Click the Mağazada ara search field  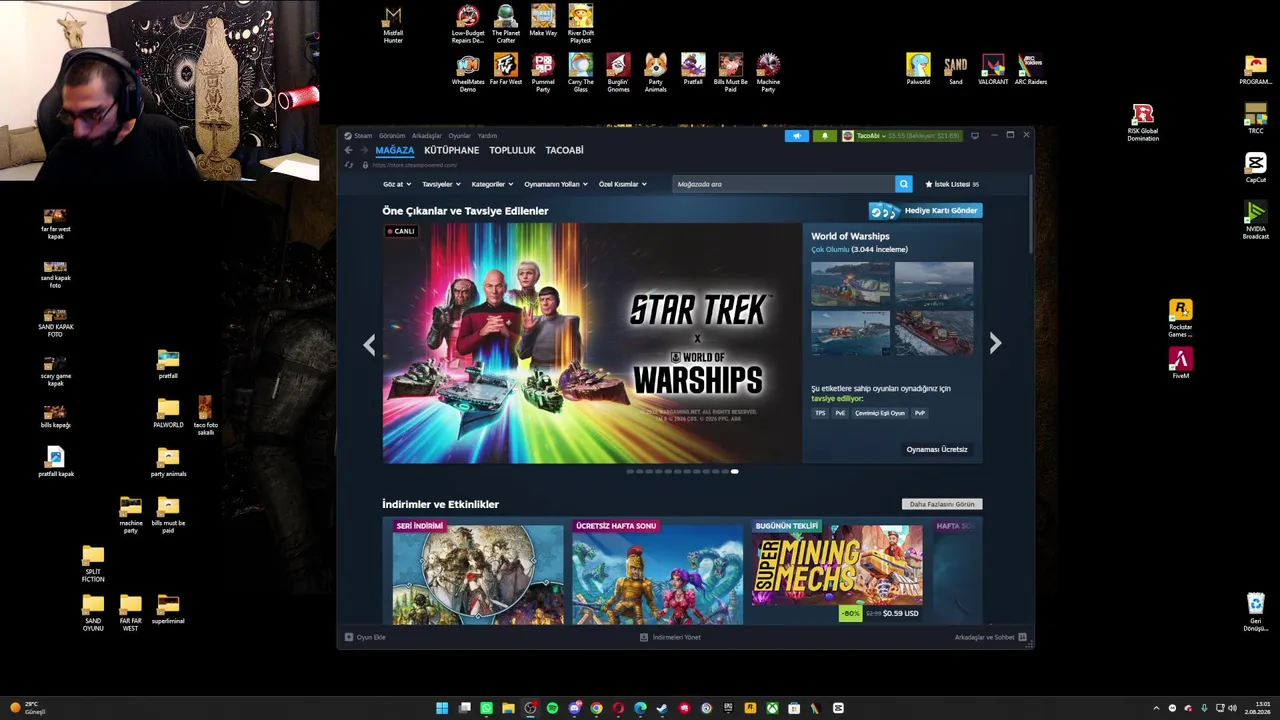pos(784,184)
